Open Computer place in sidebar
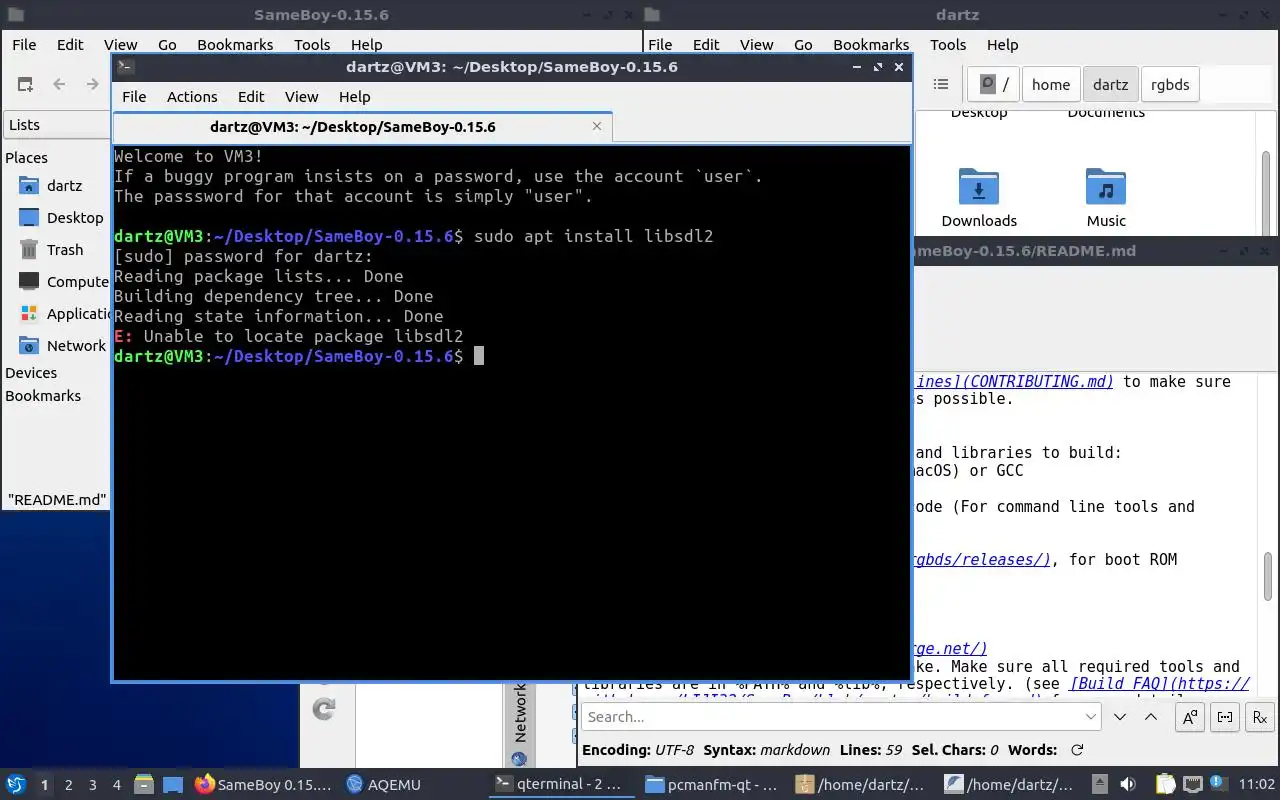The width and height of the screenshot is (1280, 800). tap(64, 282)
